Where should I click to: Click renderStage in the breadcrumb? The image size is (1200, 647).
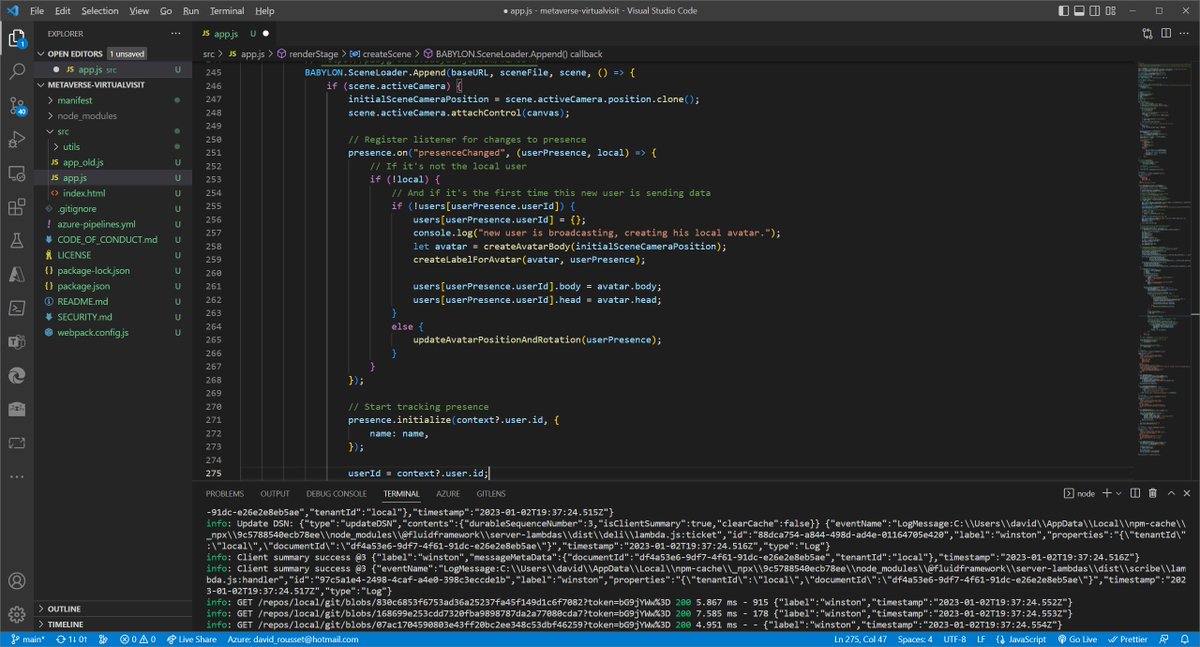coord(311,53)
